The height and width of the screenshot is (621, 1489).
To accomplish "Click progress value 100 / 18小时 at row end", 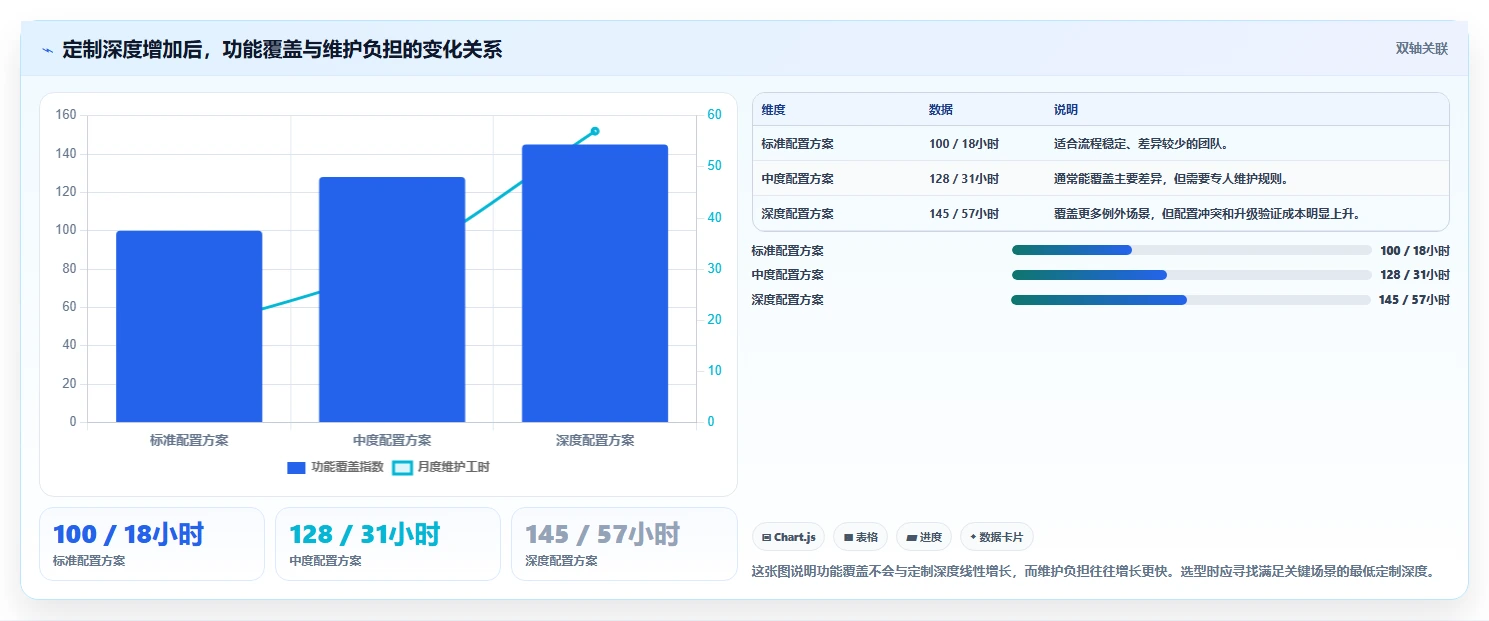I will coord(1414,251).
